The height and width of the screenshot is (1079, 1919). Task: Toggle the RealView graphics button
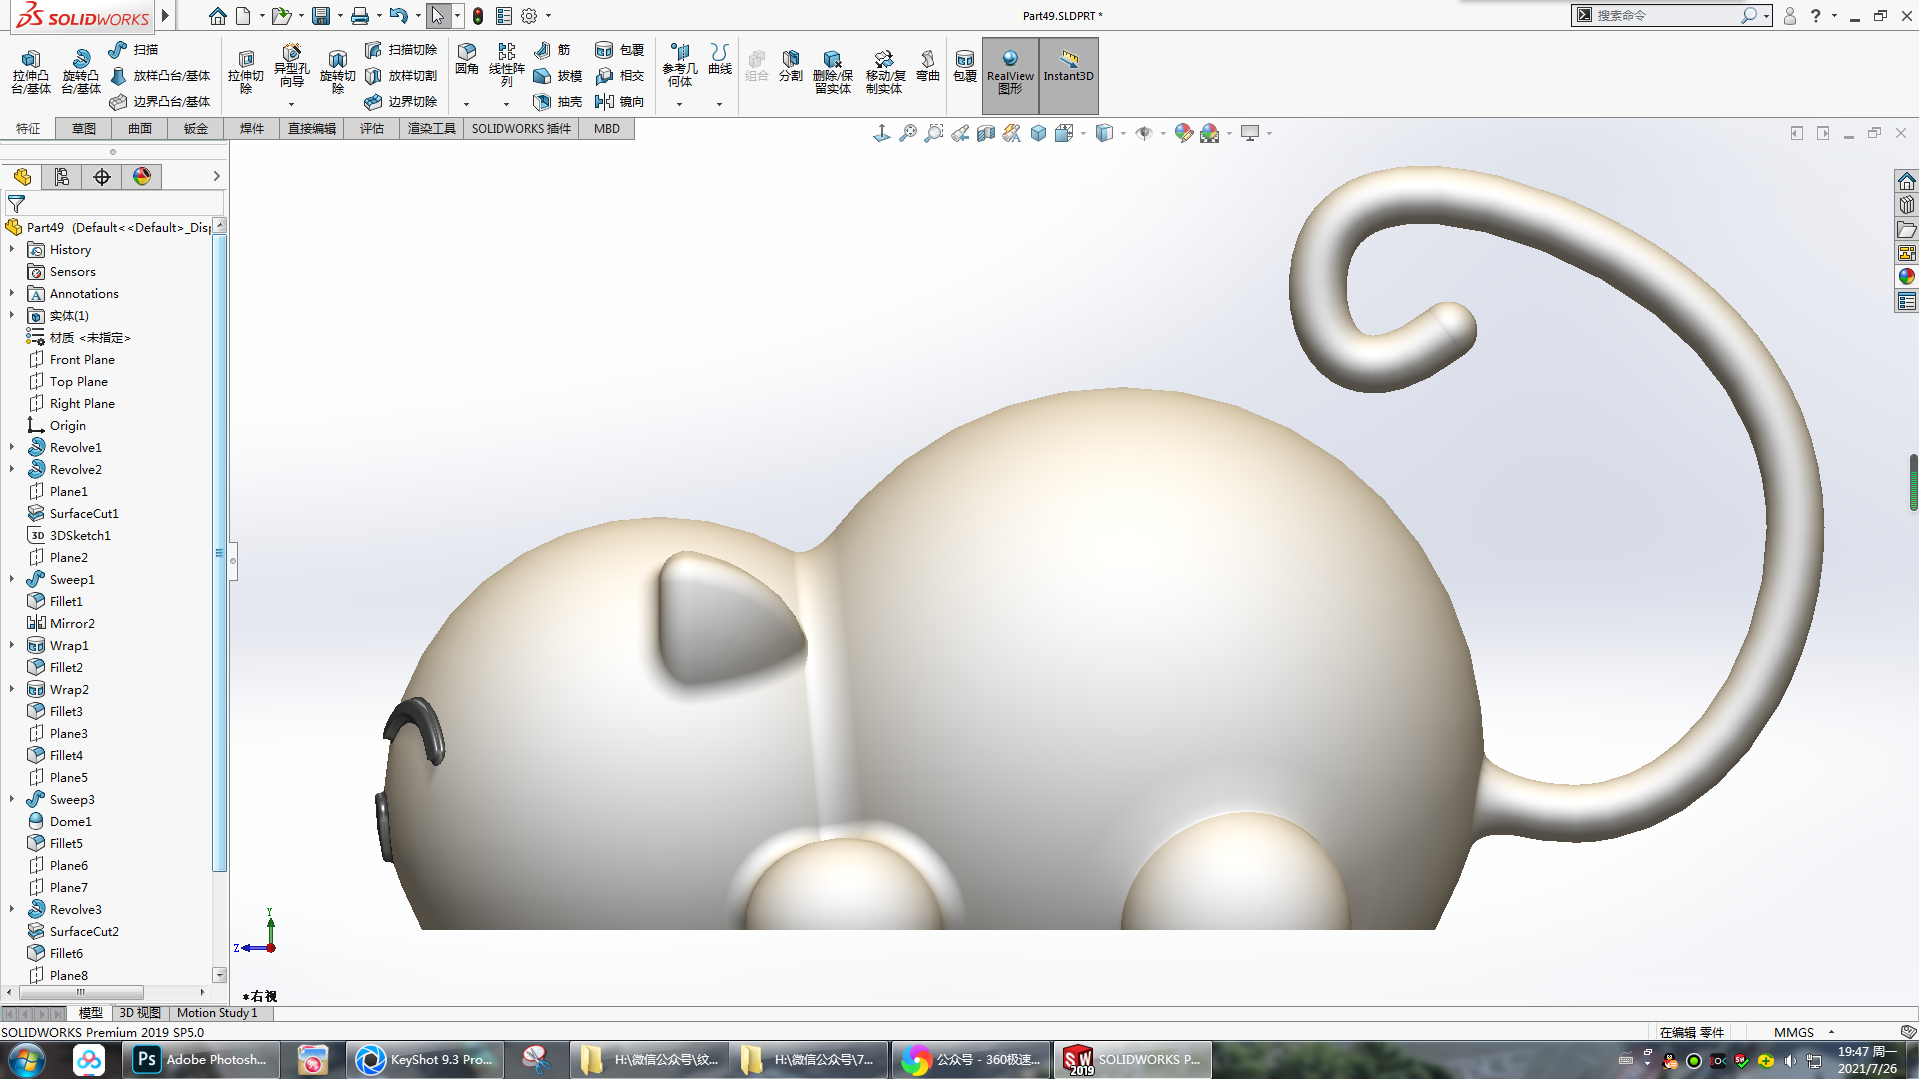coord(1010,75)
